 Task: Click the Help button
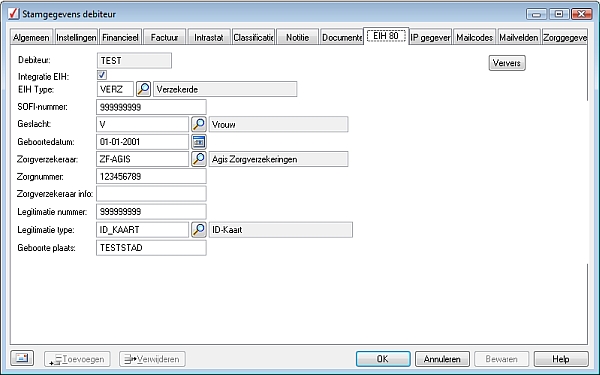tap(561, 359)
